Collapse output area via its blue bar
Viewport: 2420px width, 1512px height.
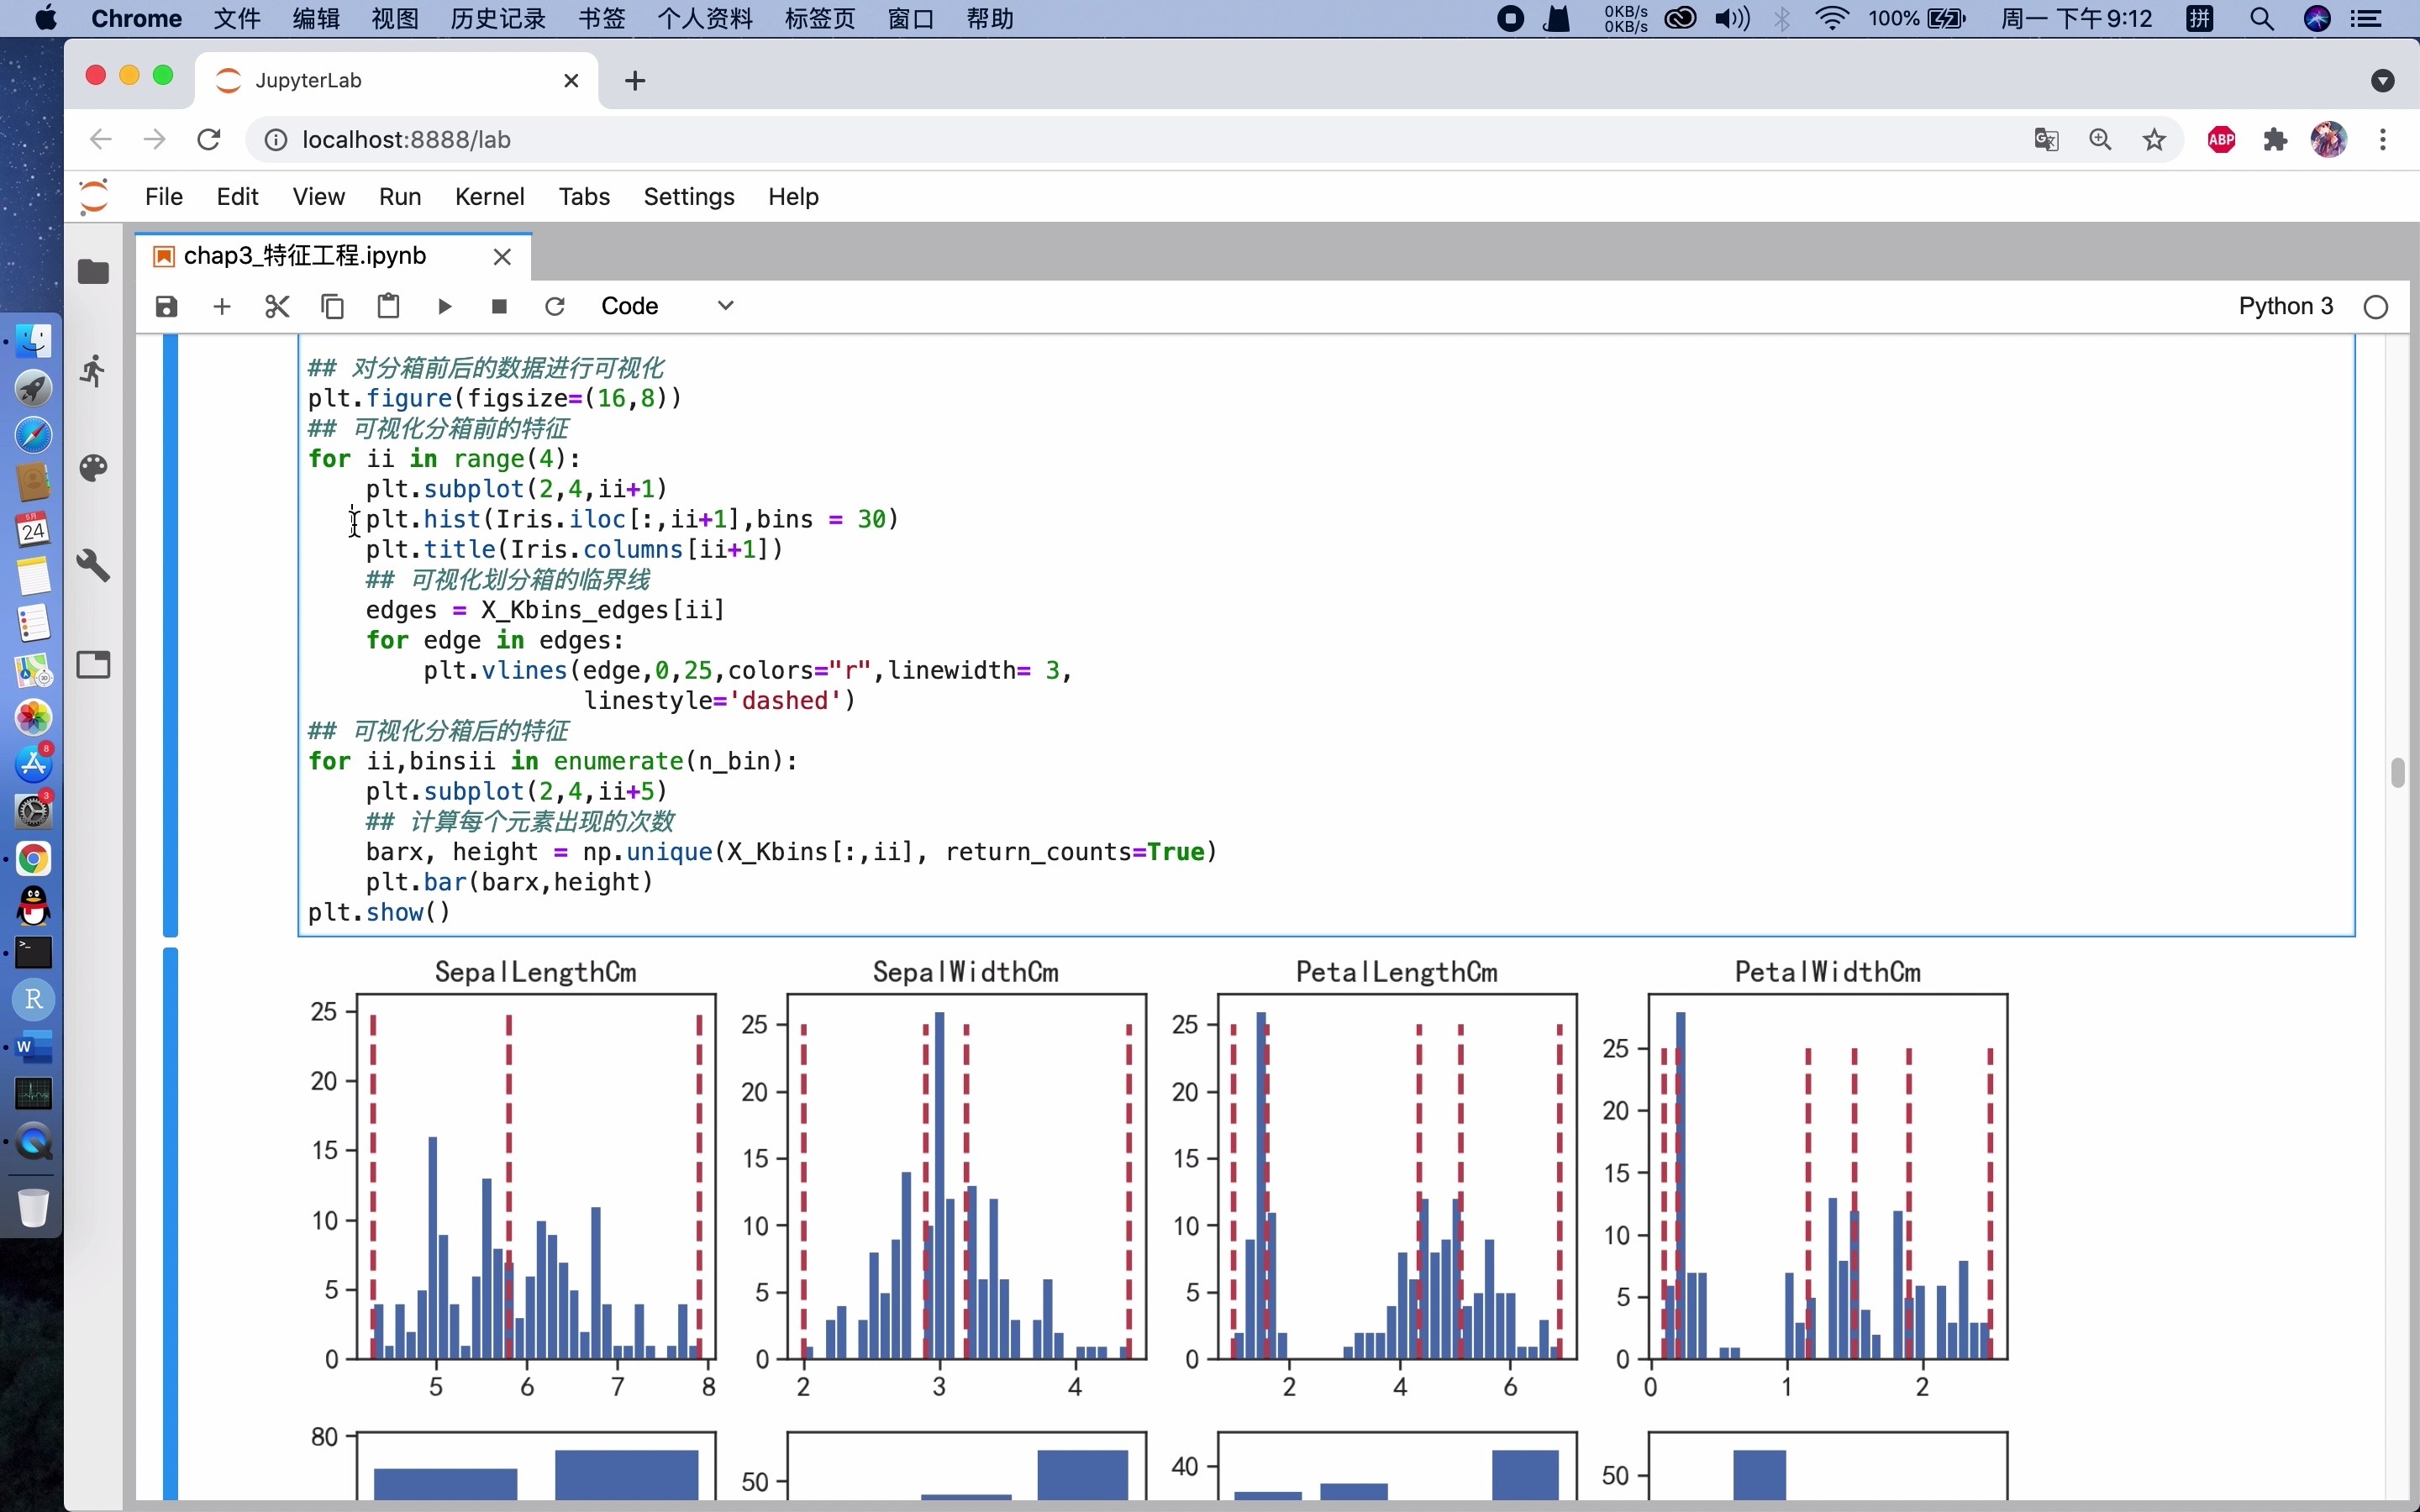tap(170, 1223)
